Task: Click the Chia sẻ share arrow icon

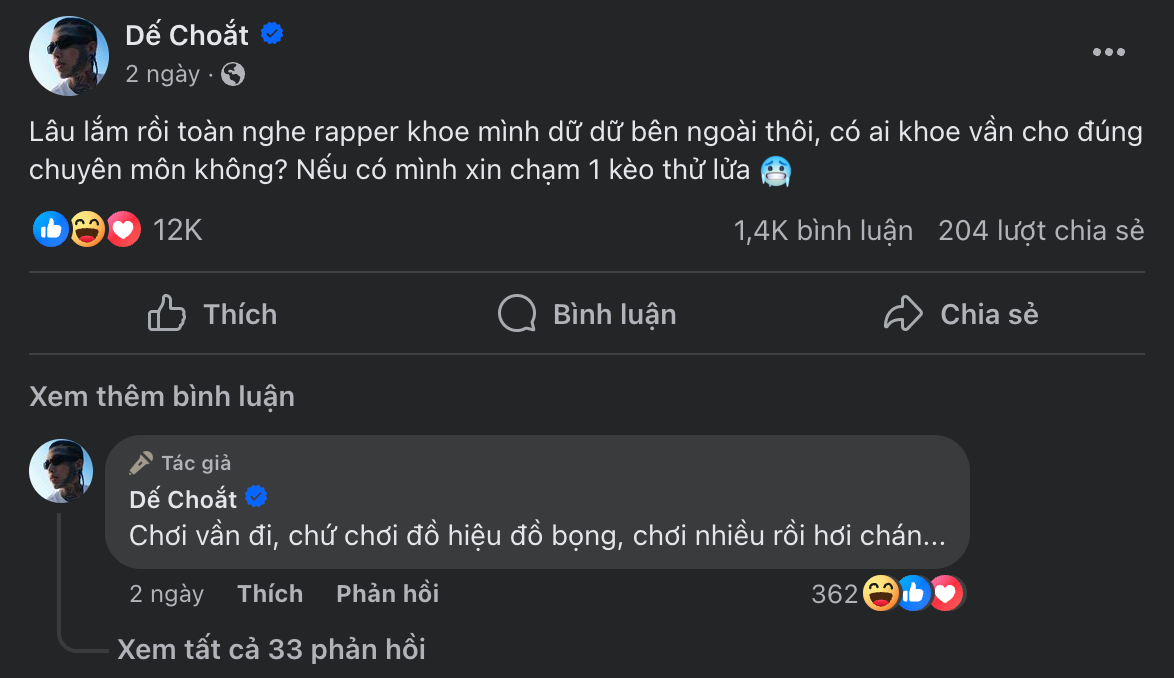Action: (905, 313)
